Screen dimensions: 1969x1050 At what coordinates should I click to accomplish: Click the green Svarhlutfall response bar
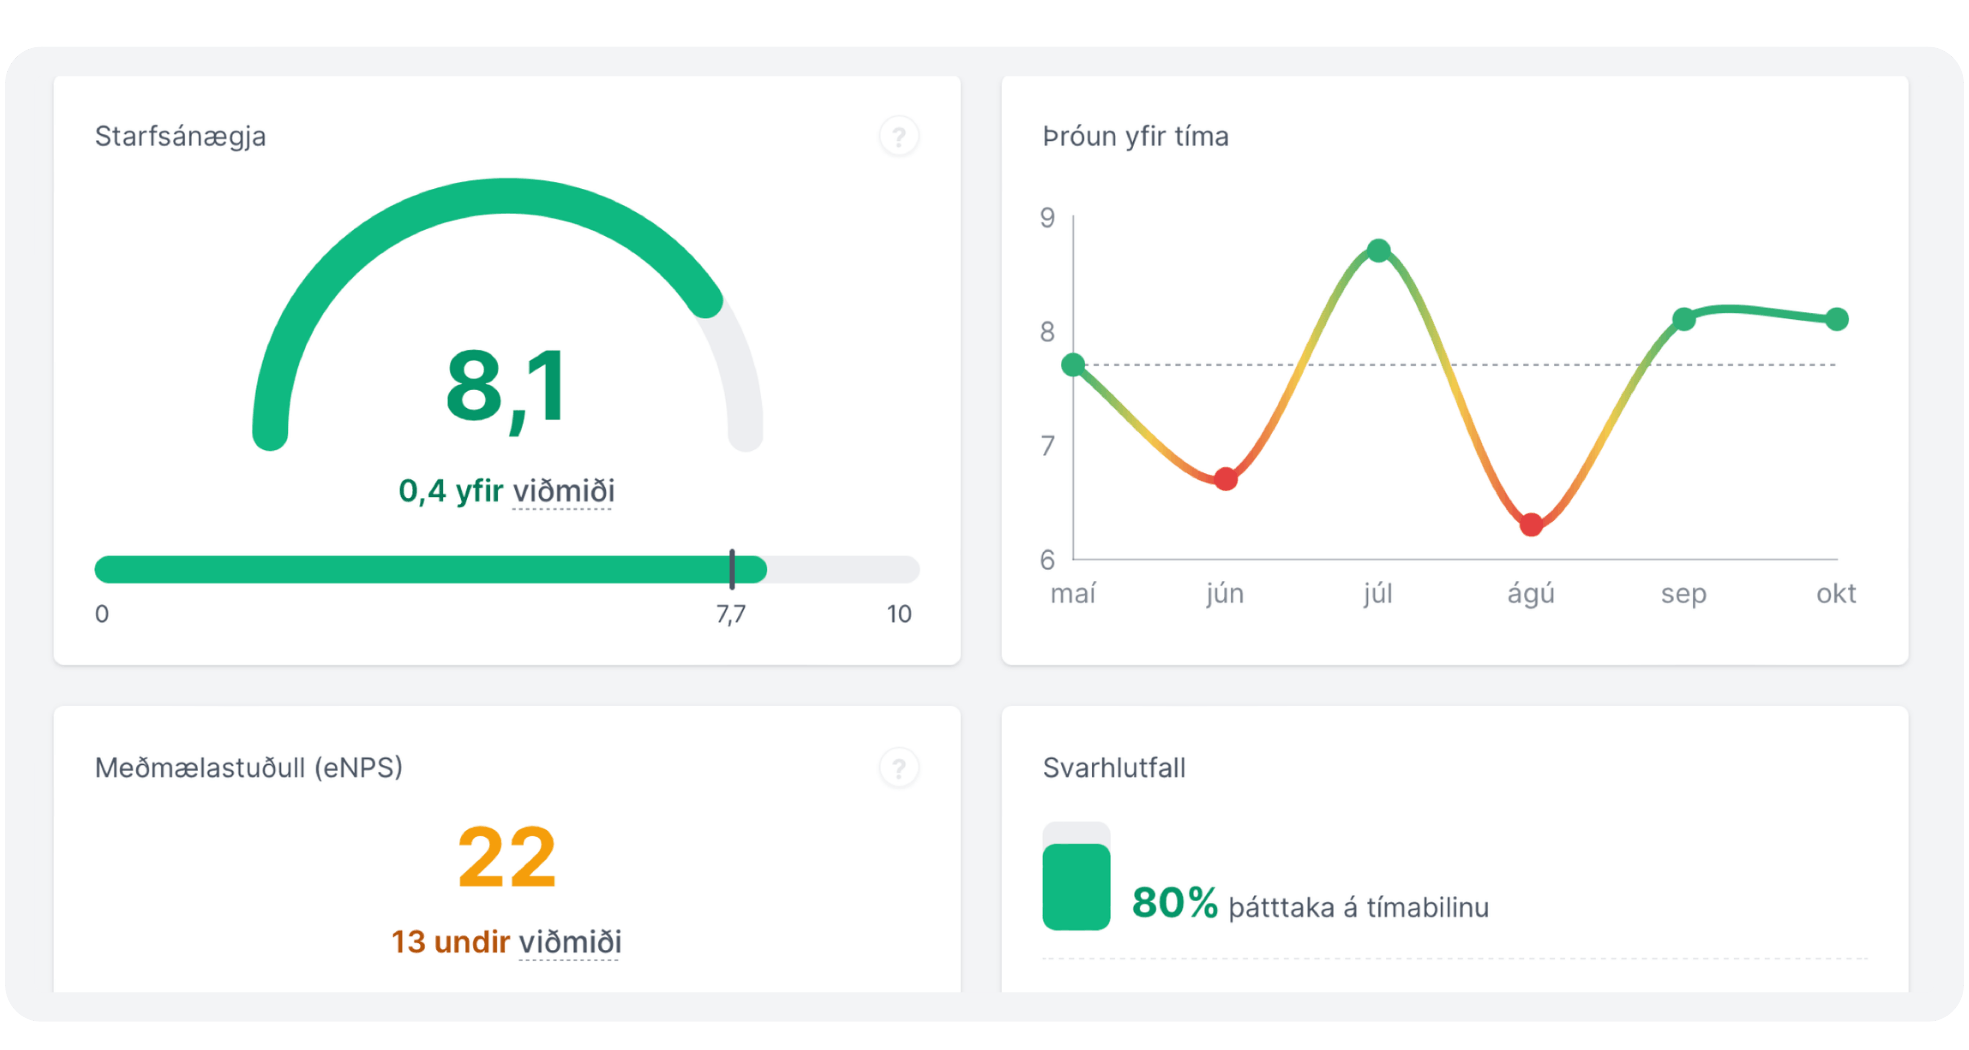[x=1076, y=887]
